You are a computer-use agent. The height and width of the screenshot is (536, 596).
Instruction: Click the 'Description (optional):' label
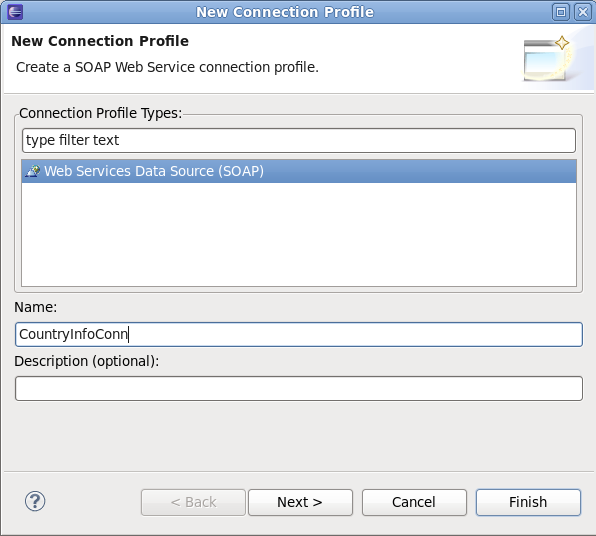pos(87,361)
